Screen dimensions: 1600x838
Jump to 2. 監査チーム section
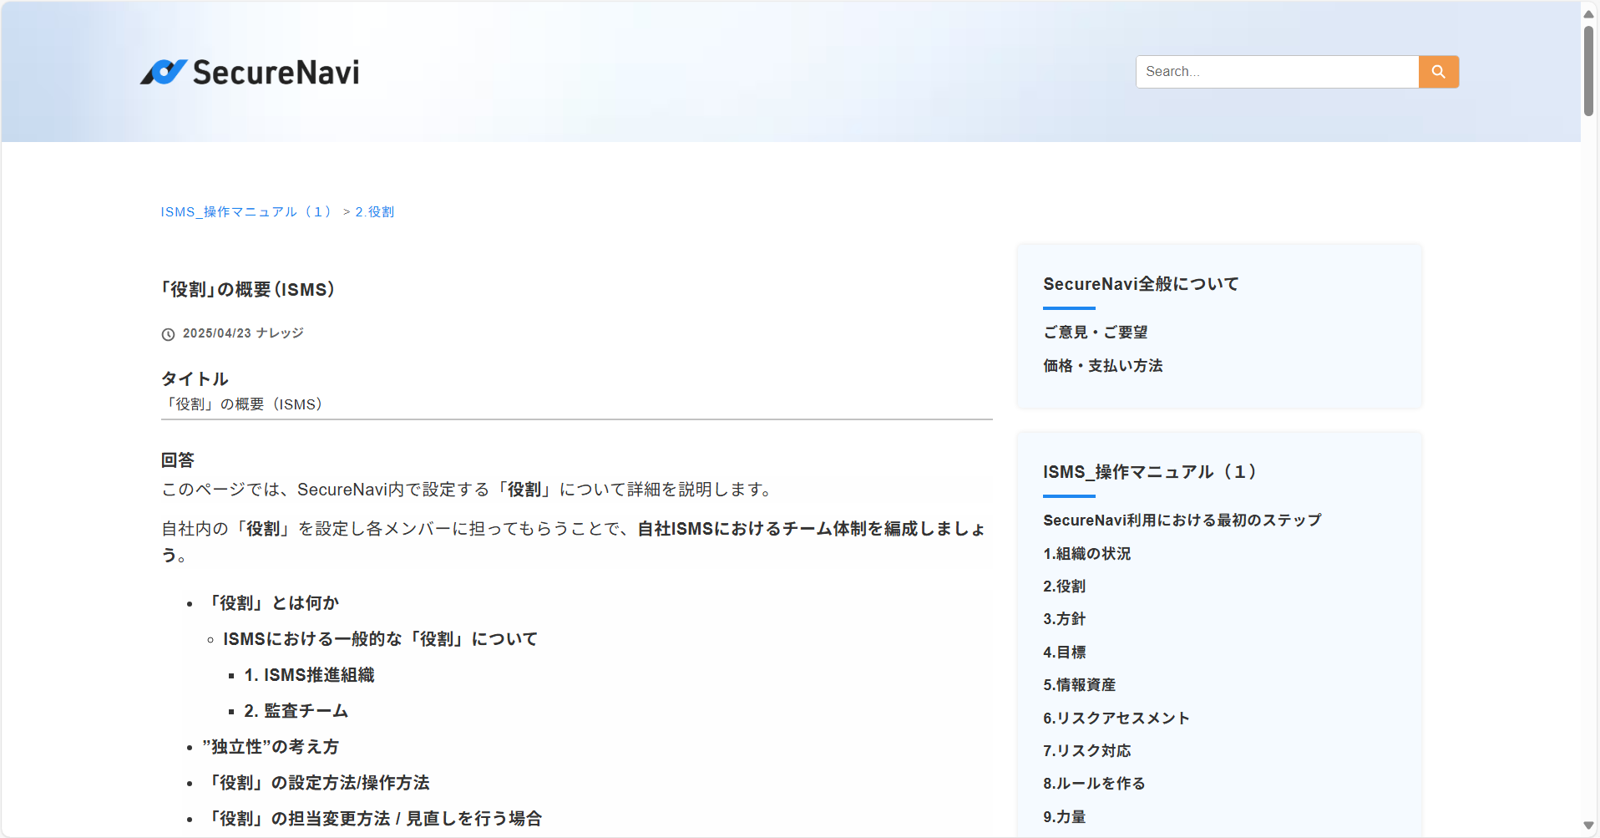pos(296,711)
